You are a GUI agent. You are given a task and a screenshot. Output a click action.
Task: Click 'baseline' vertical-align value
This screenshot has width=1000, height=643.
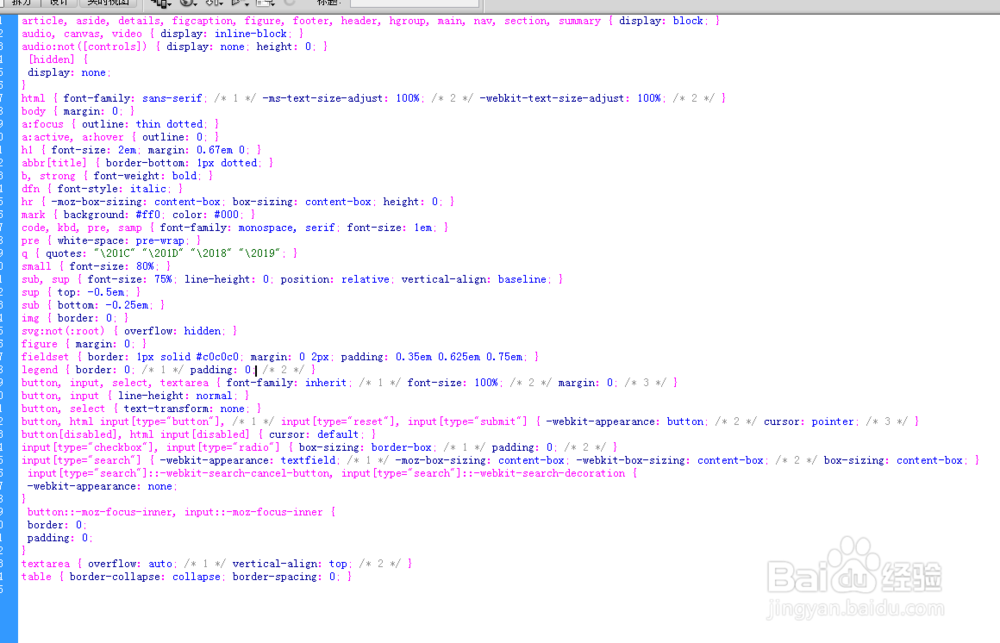click(522, 279)
